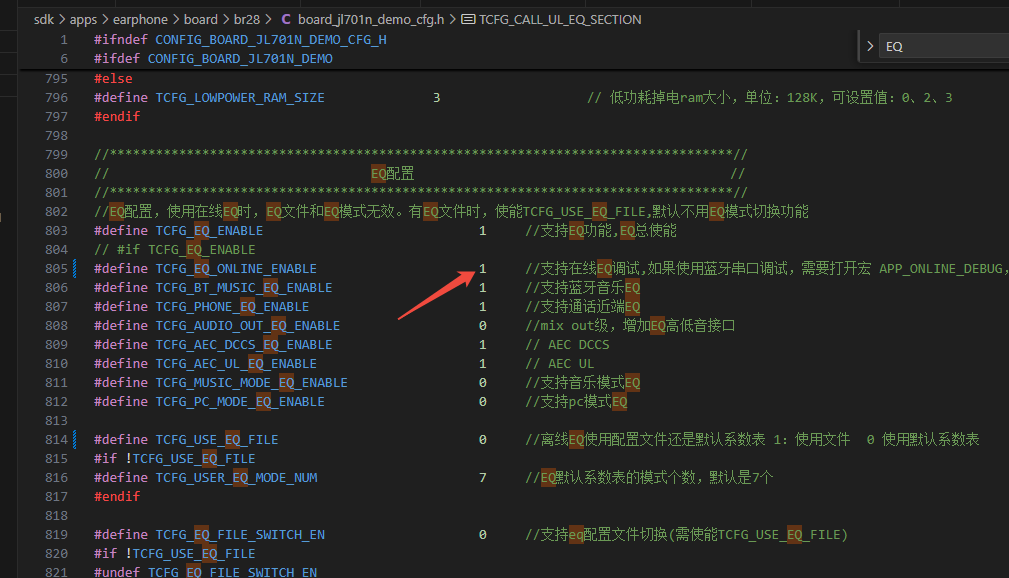Screen dimensions: 1009x578
Task: Click the TCFG_USER_EQ_MODE_NUM macro name
Action: pyautogui.click(x=236, y=478)
